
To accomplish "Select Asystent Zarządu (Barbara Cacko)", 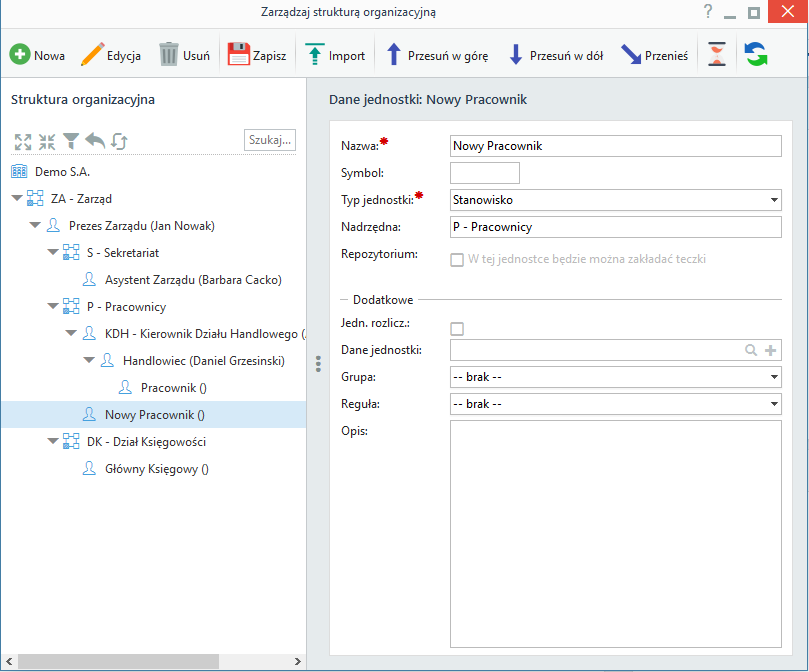I will (x=193, y=280).
